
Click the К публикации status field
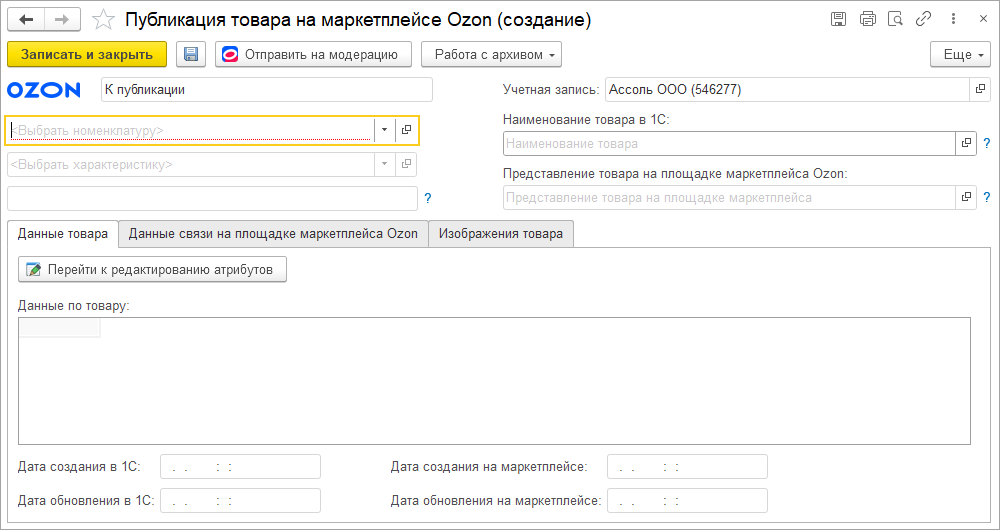coord(267,90)
